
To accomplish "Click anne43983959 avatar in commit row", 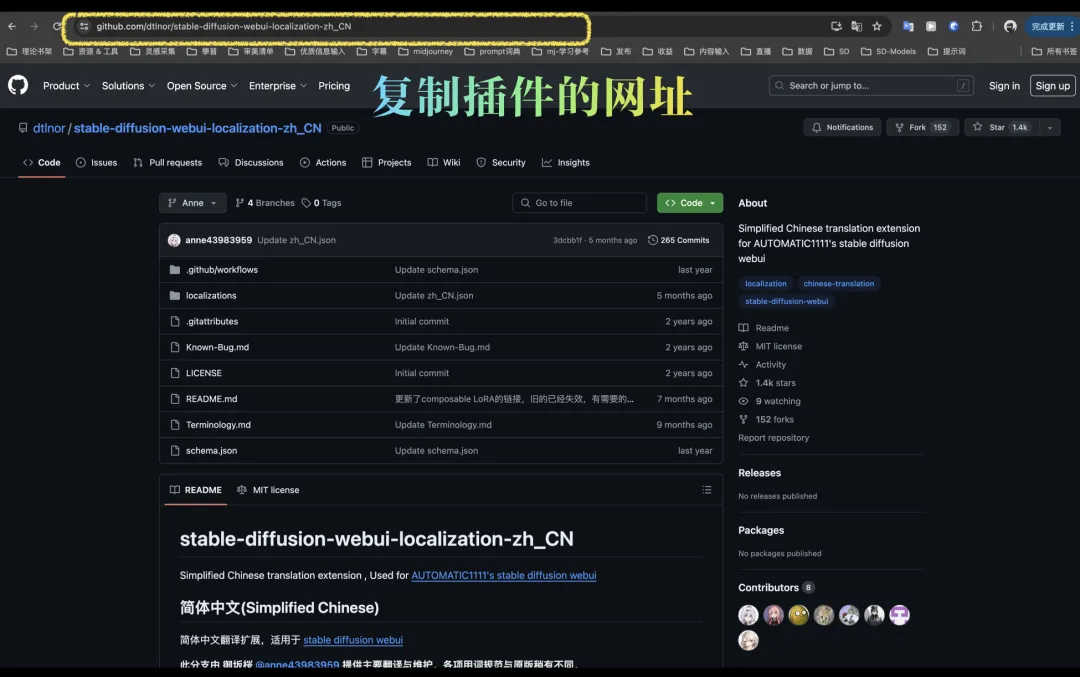I will (x=174, y=240).
